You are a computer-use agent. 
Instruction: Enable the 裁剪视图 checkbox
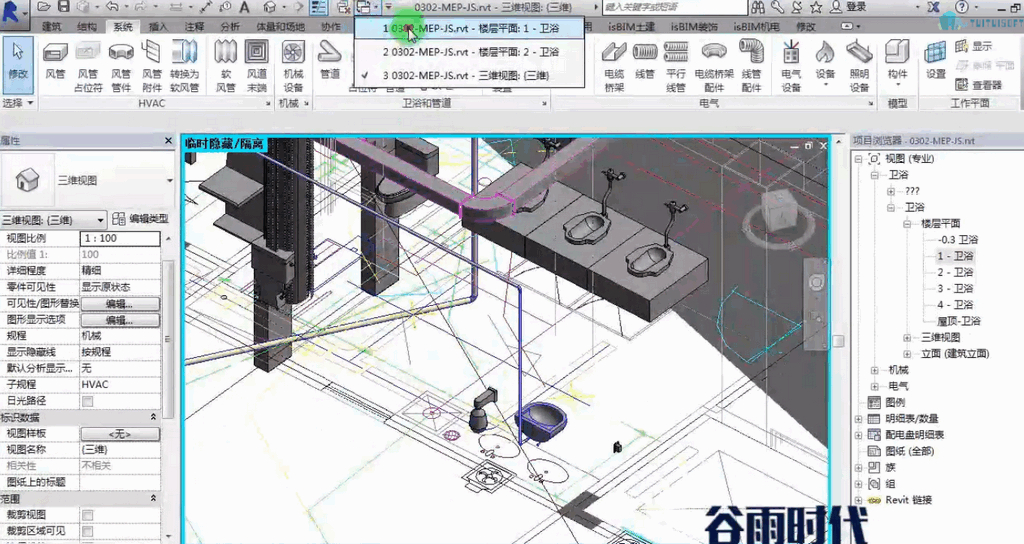pyautogui.click(x=88, y=515)
